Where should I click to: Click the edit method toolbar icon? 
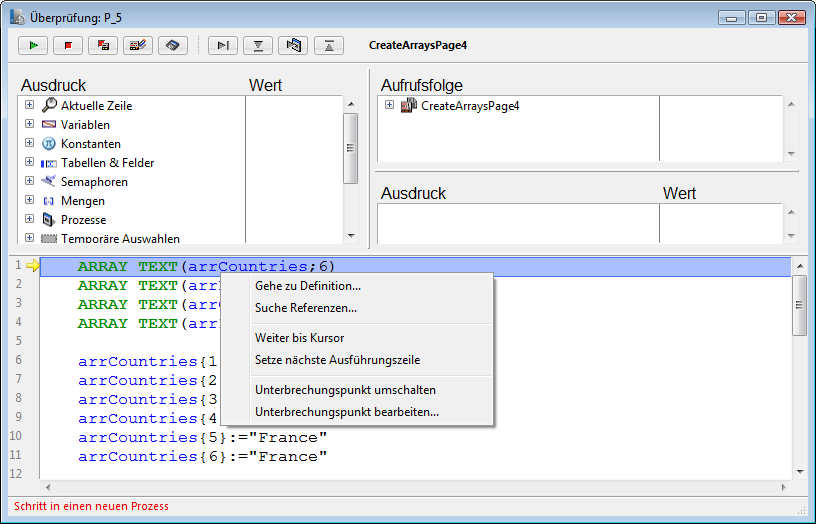[x=138, y=45]
